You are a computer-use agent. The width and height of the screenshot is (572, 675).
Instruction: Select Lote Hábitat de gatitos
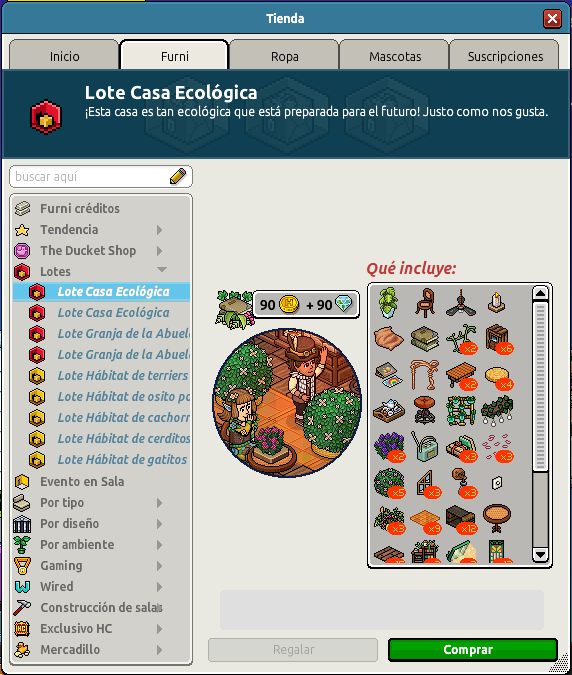pos(122,460)
